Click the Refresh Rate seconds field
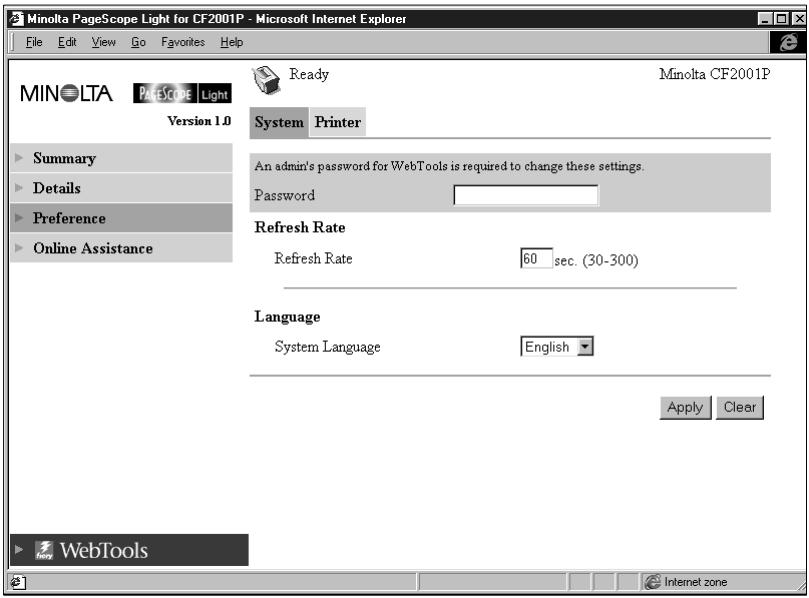The image size is (809, 598). click(536, 258)
